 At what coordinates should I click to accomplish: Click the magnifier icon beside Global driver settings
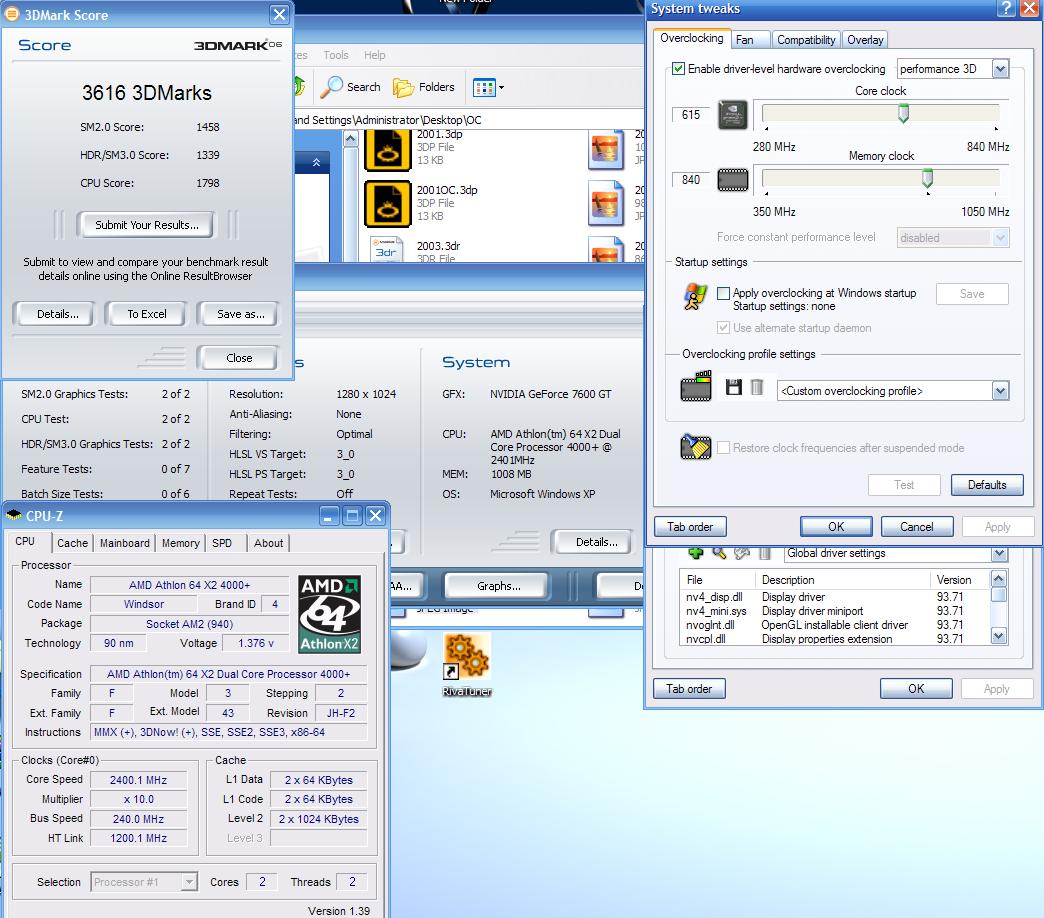point(719,553)
